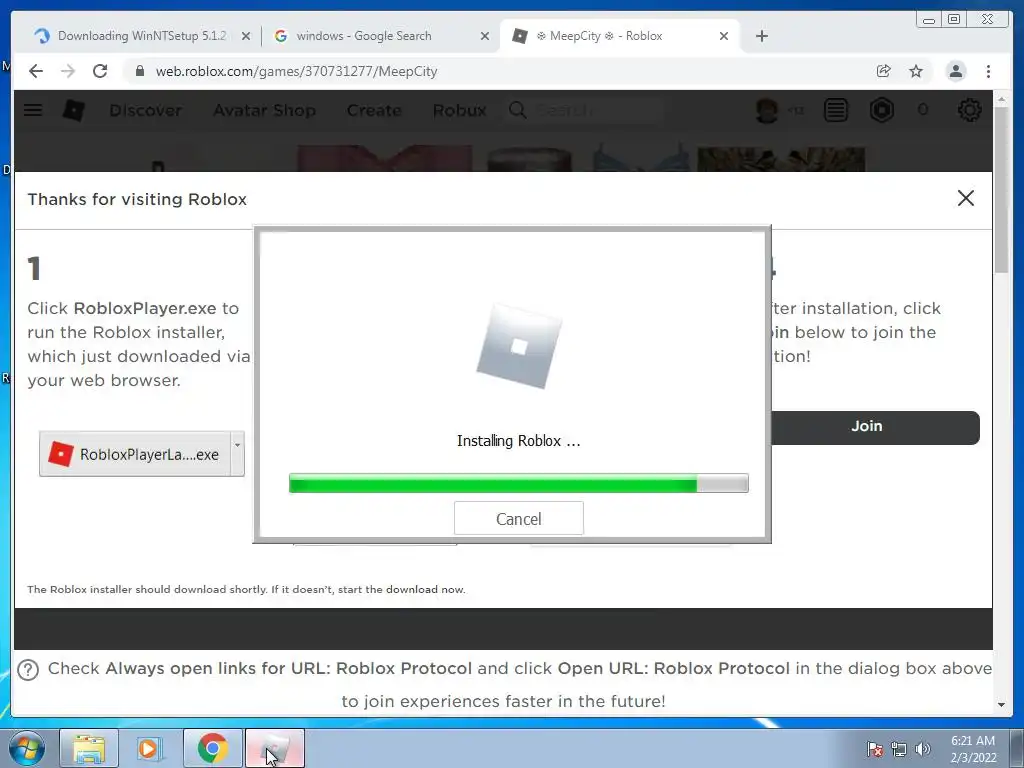This screenshot has width=1024, height=768.
Task: Open the Roblox hamburger menu
Action: pos(33,110)
